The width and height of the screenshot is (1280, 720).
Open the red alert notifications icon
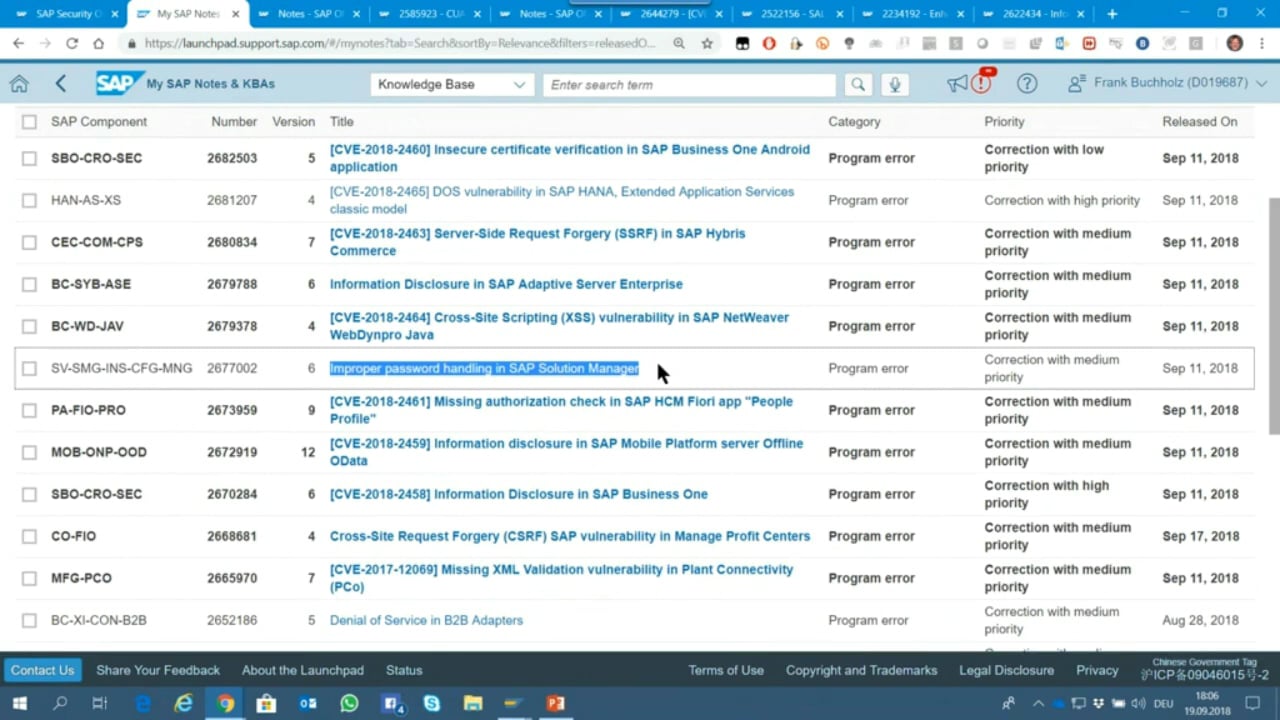click(x=982, y=82)
